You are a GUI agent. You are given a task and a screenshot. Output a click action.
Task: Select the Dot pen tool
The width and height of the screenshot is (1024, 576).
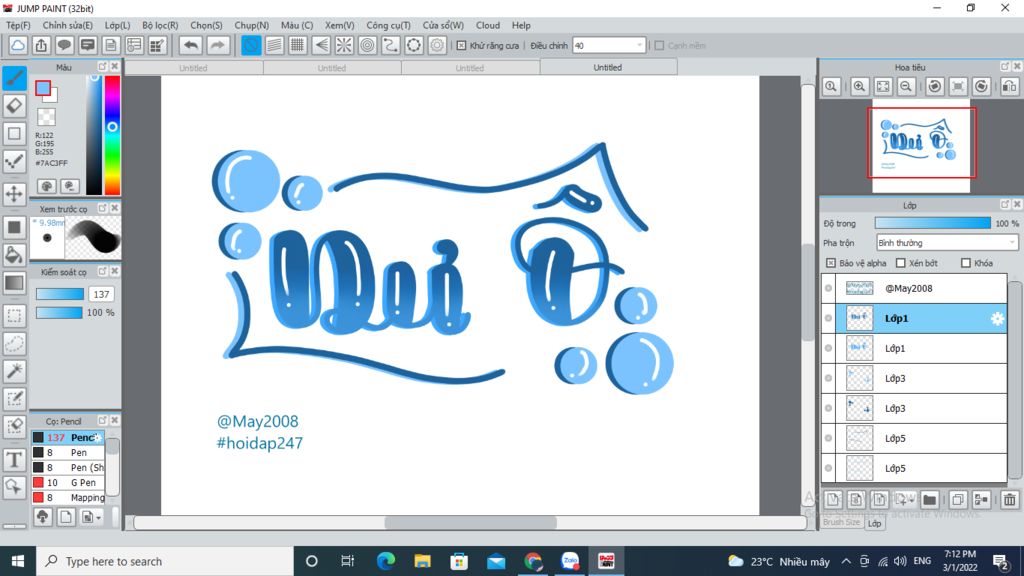point(14,161)
